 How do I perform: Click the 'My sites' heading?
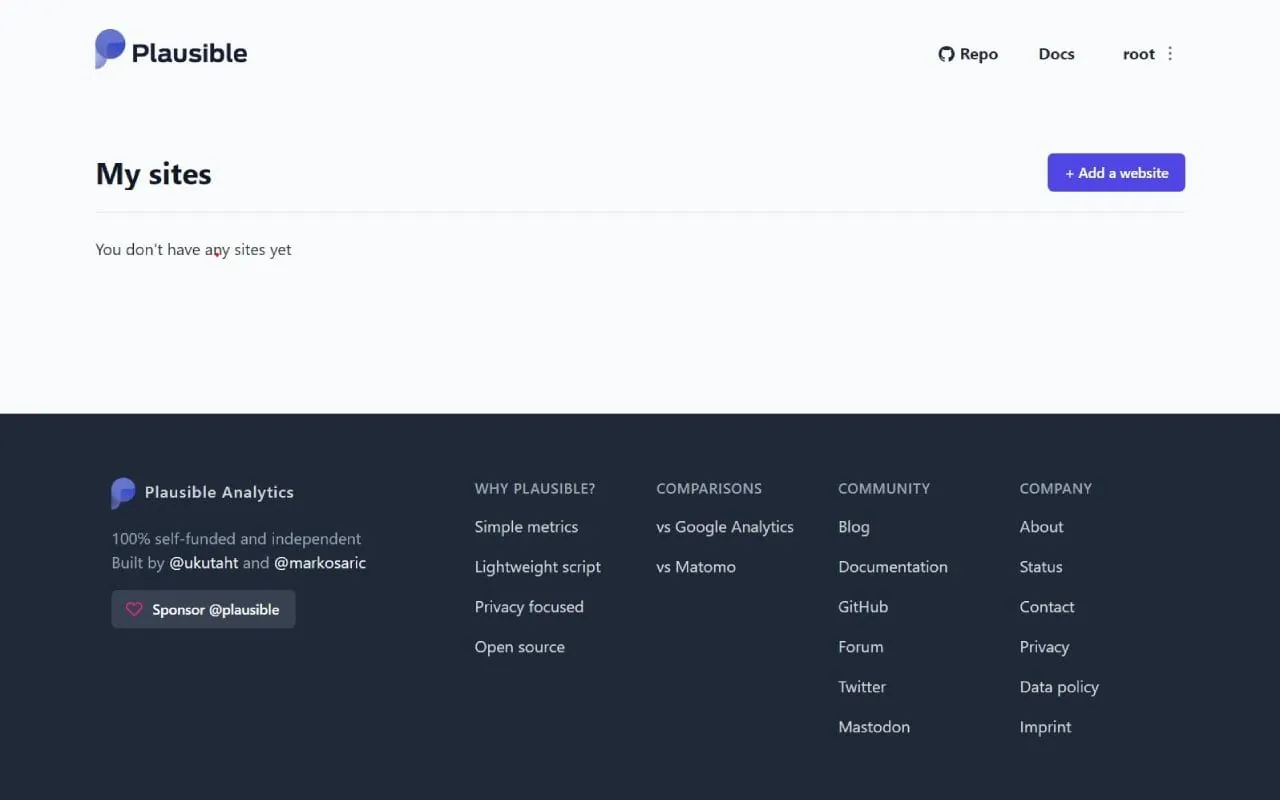pos(154,174)
